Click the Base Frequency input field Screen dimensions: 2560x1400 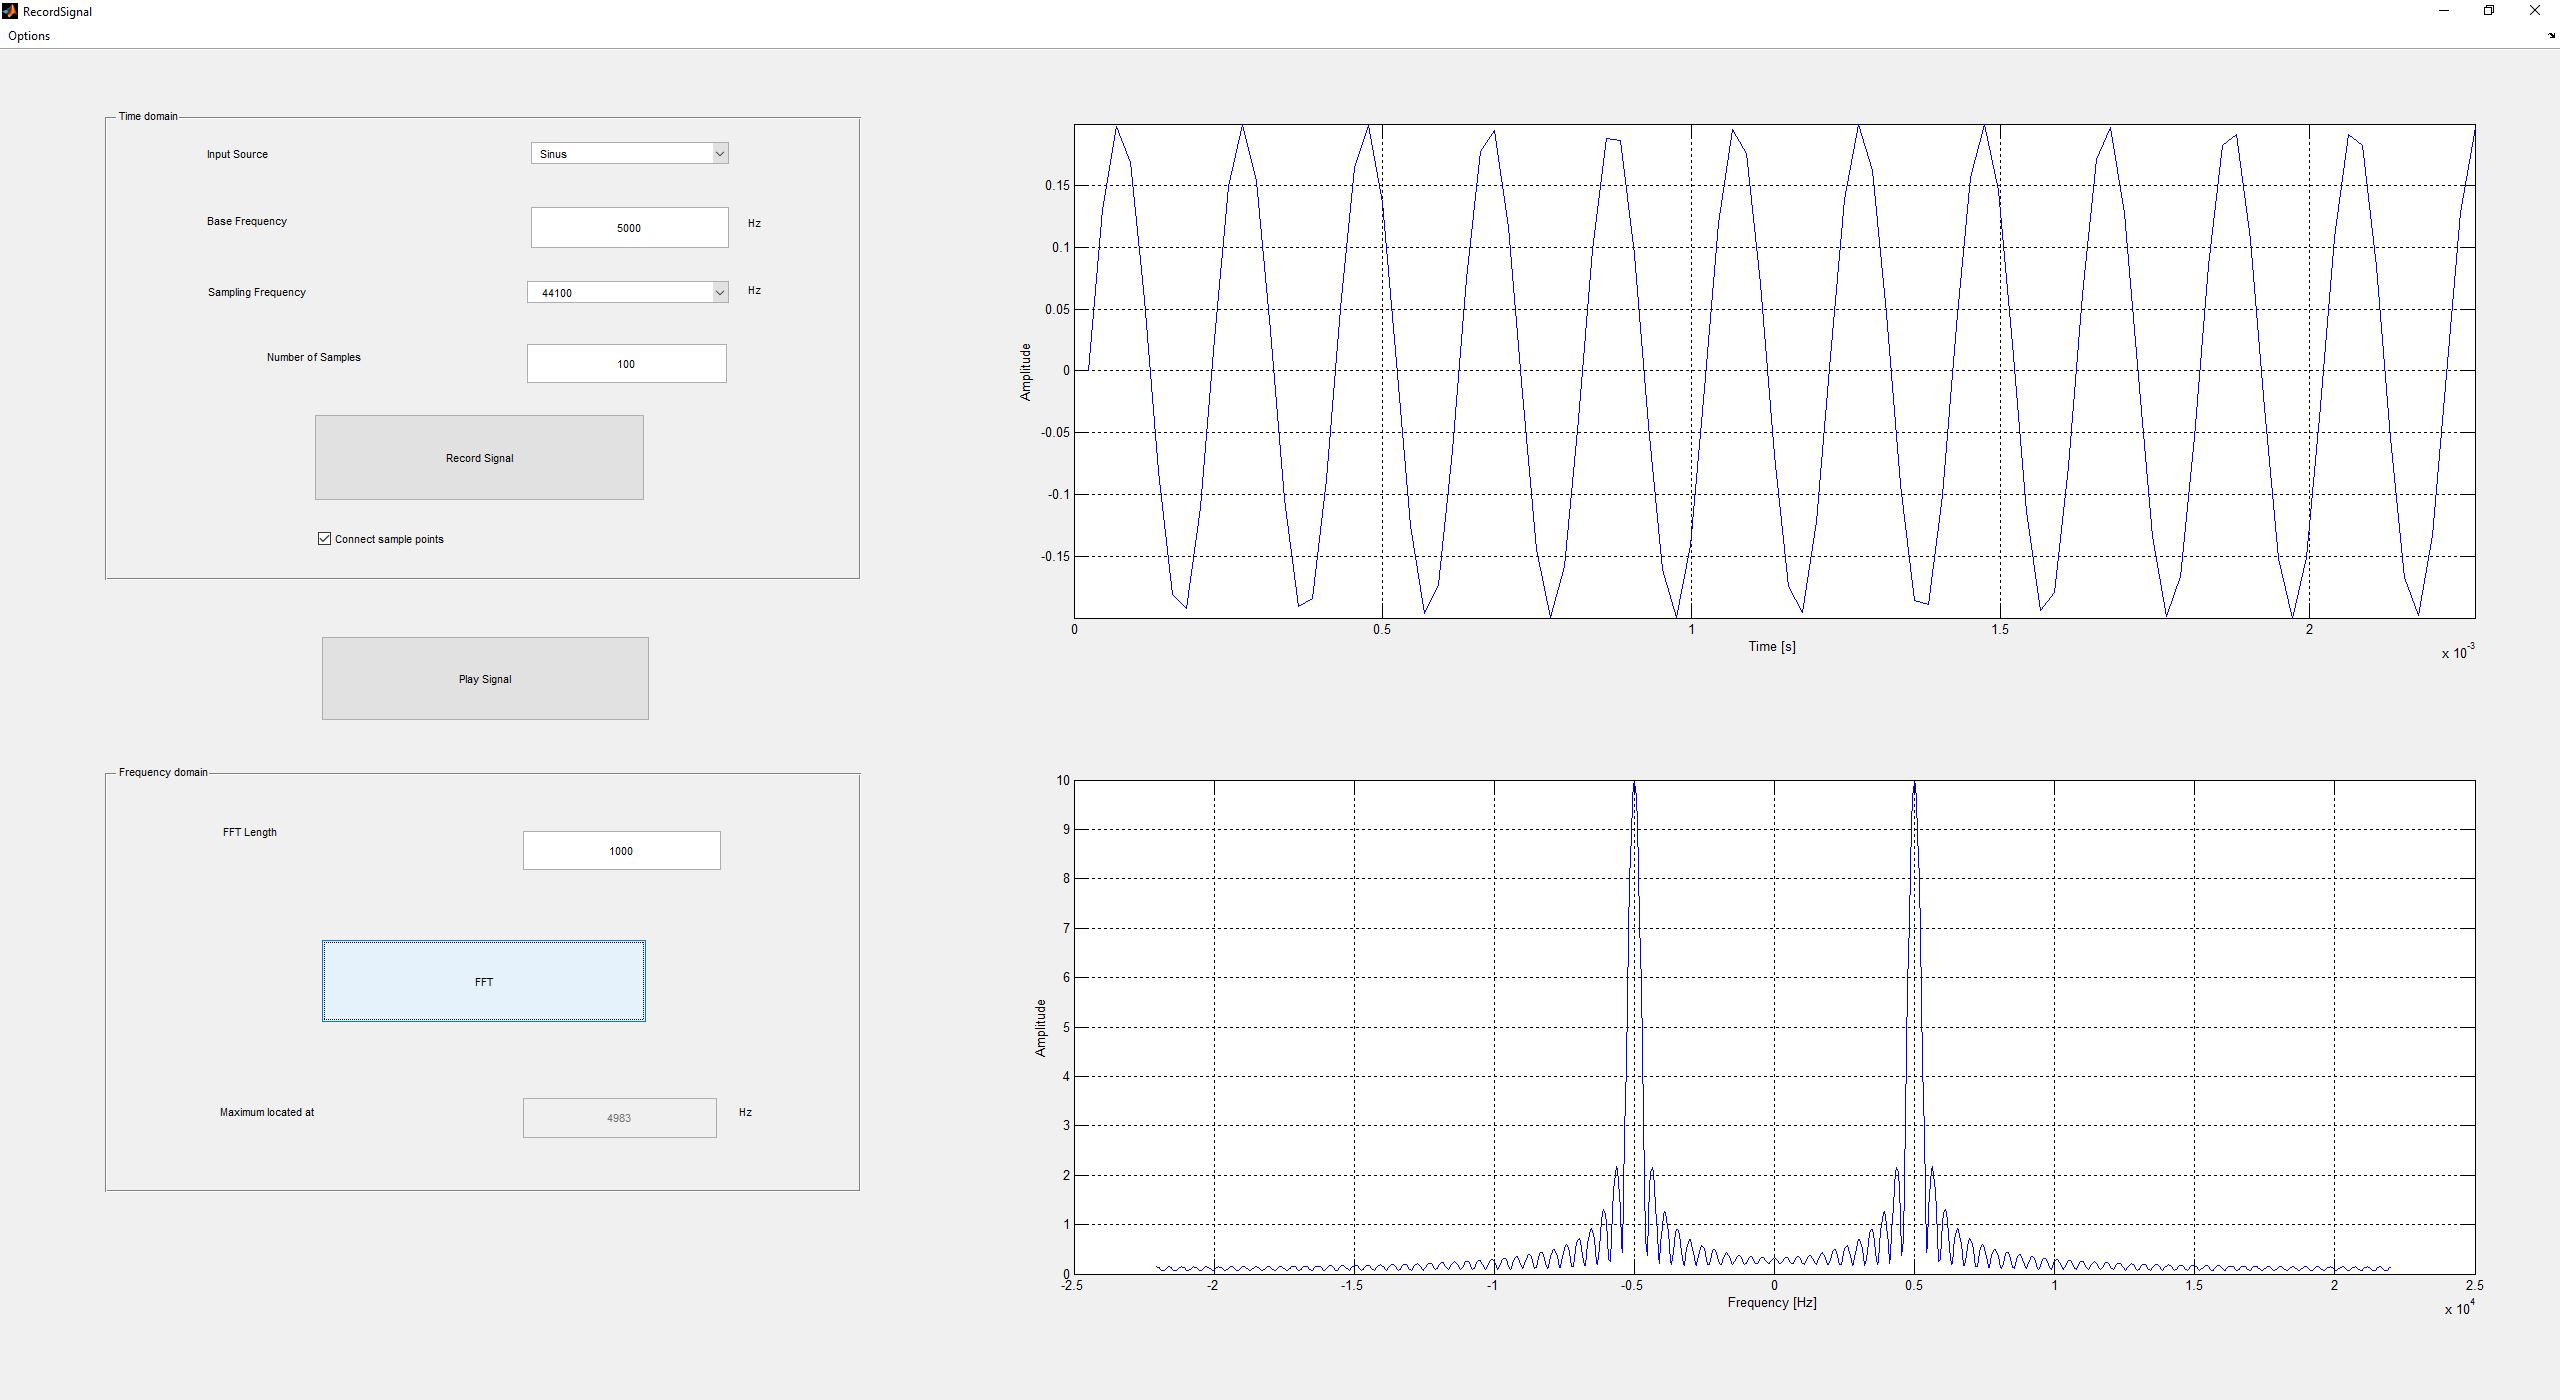[629, 228]
